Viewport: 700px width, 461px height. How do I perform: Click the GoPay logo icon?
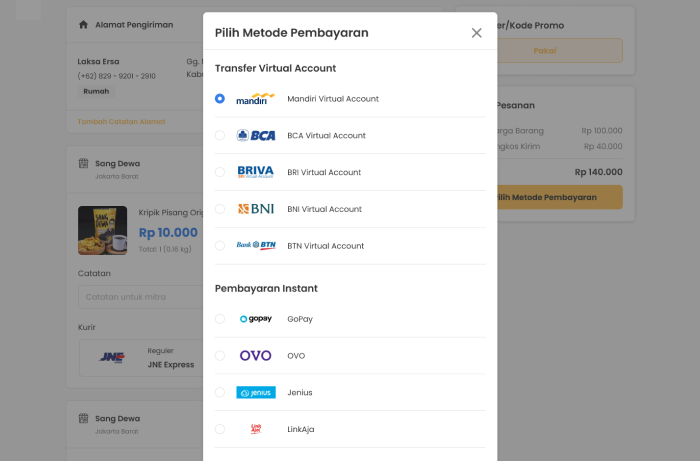(x=255, y=319)
